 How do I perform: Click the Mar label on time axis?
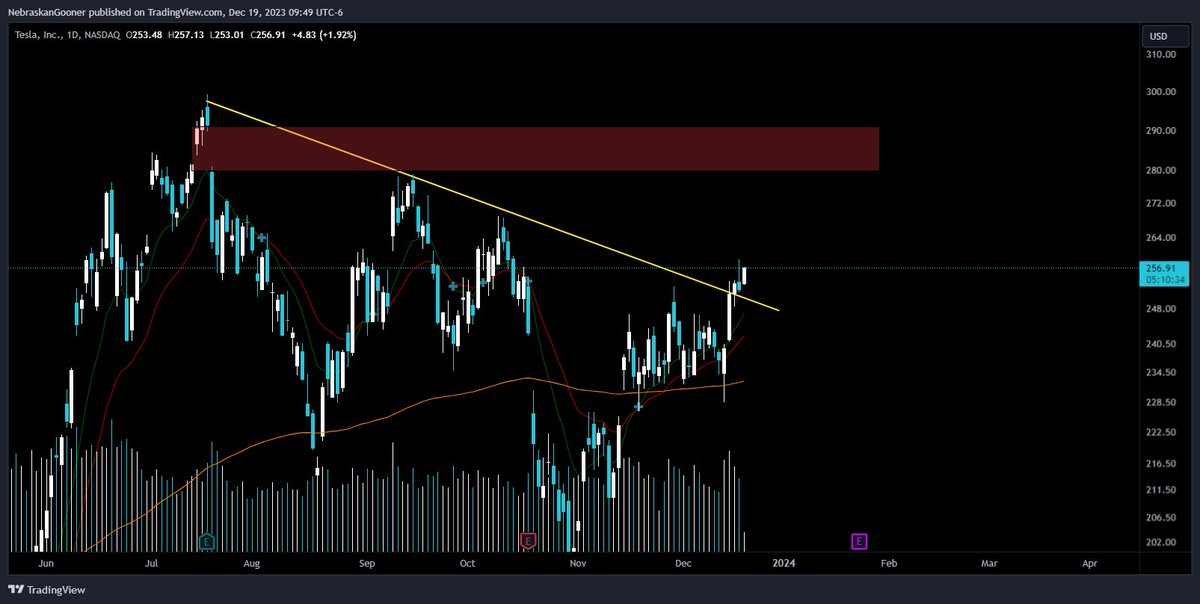[x=989, y=564]
